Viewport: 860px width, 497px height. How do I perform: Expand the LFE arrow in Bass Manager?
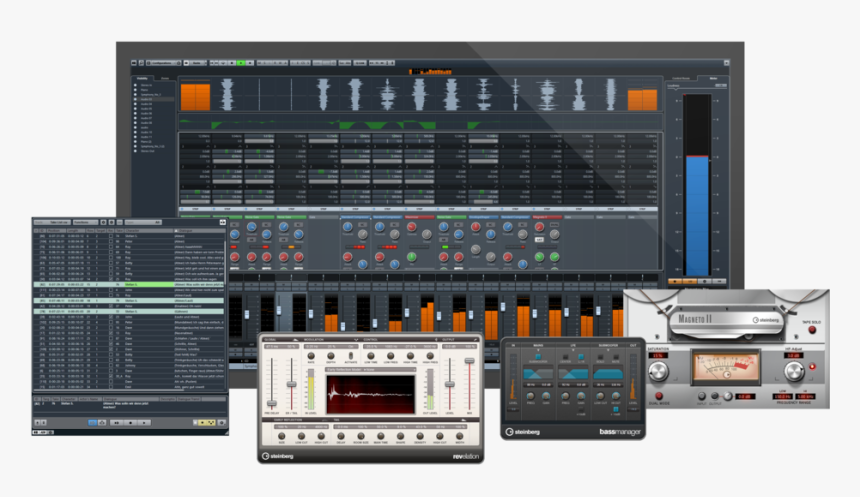point(573,349)
